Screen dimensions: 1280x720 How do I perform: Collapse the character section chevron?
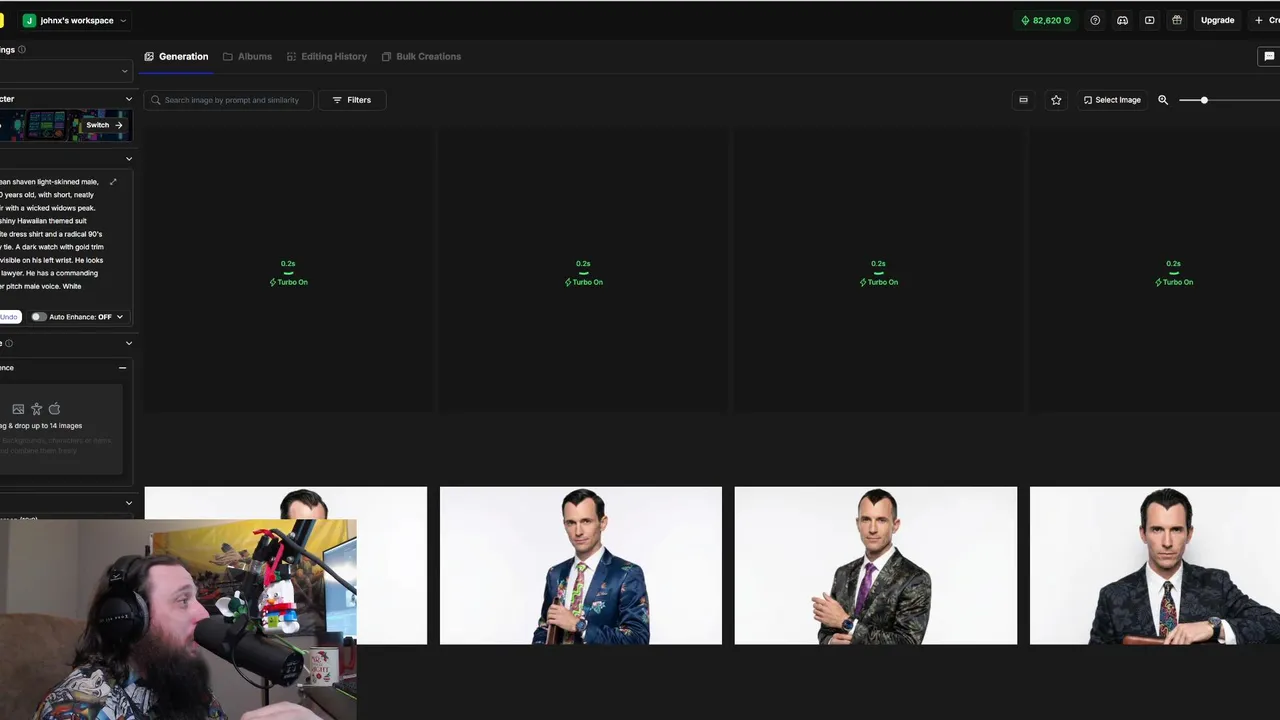point(128,99)
